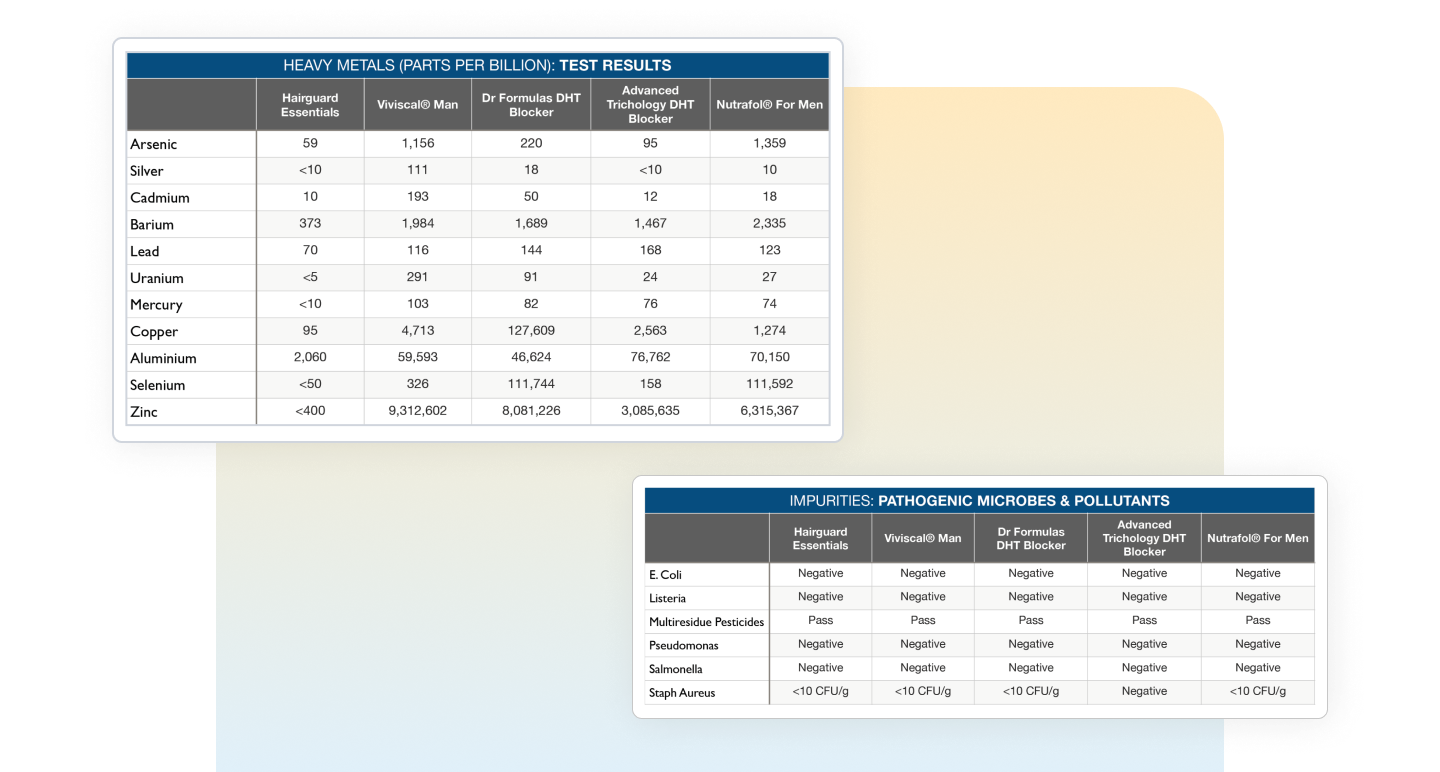
Task: Click Arsenic value 1,359 for Nutrafol
Action: 769,143
